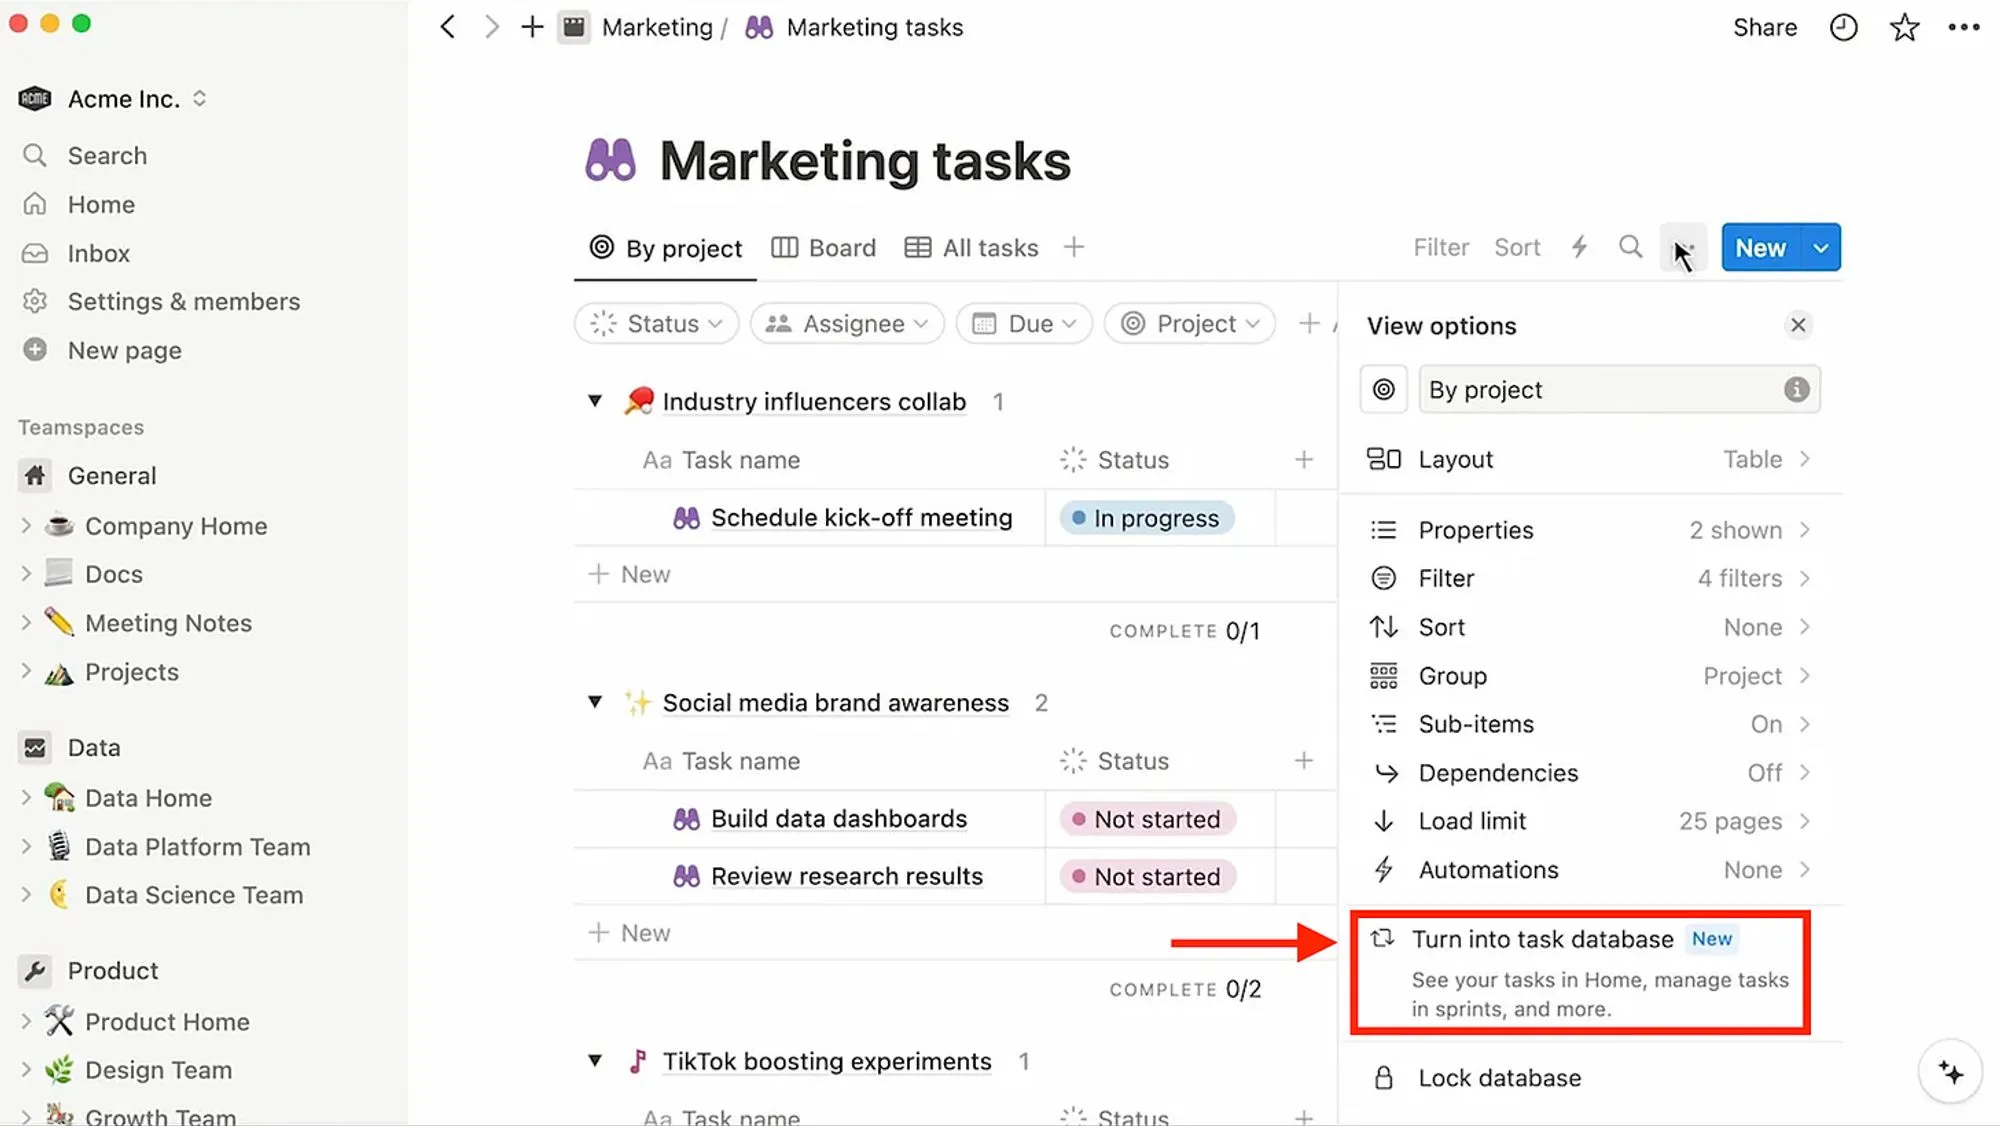
Task: Switch to All tasks tab
Action: tap(989, 247)
